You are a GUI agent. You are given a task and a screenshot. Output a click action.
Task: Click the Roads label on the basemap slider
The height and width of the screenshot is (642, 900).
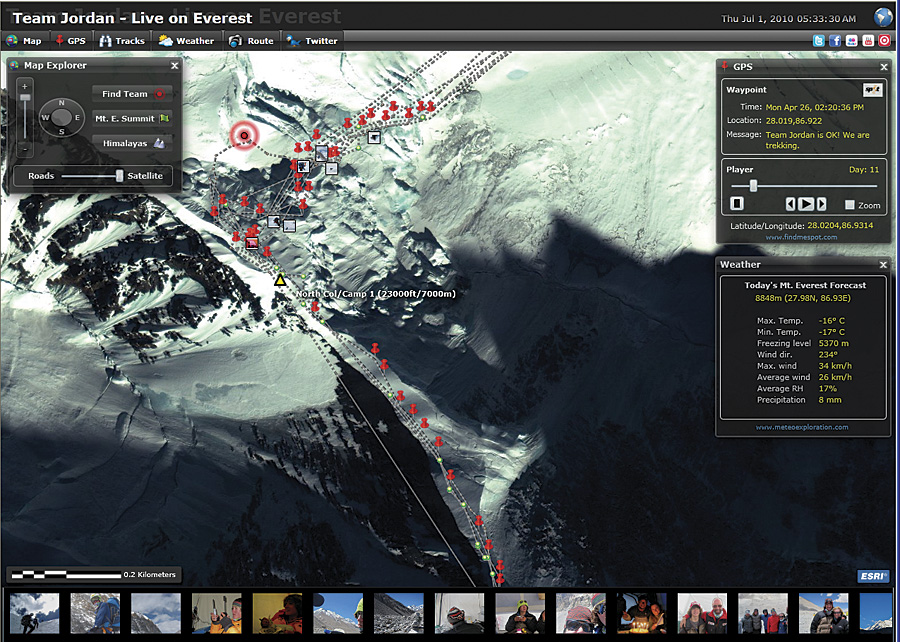(x=41, y=176)
